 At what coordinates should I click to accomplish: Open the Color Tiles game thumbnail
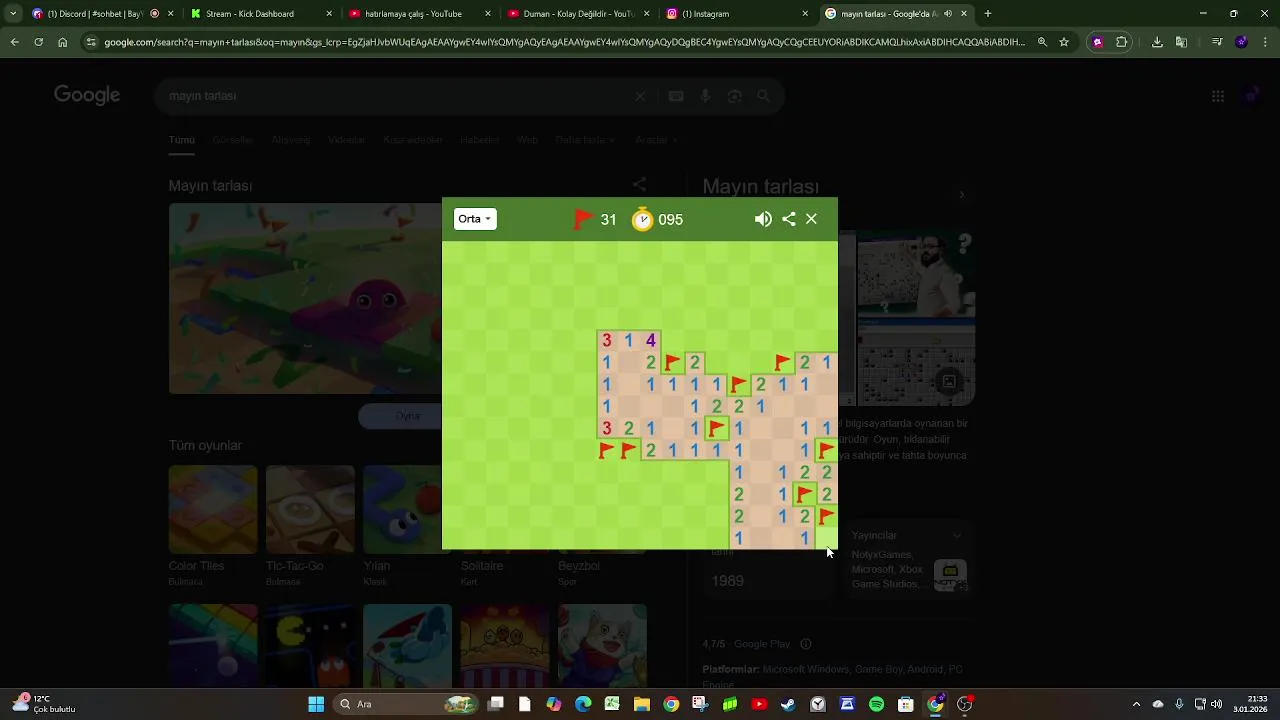[213, 510]
